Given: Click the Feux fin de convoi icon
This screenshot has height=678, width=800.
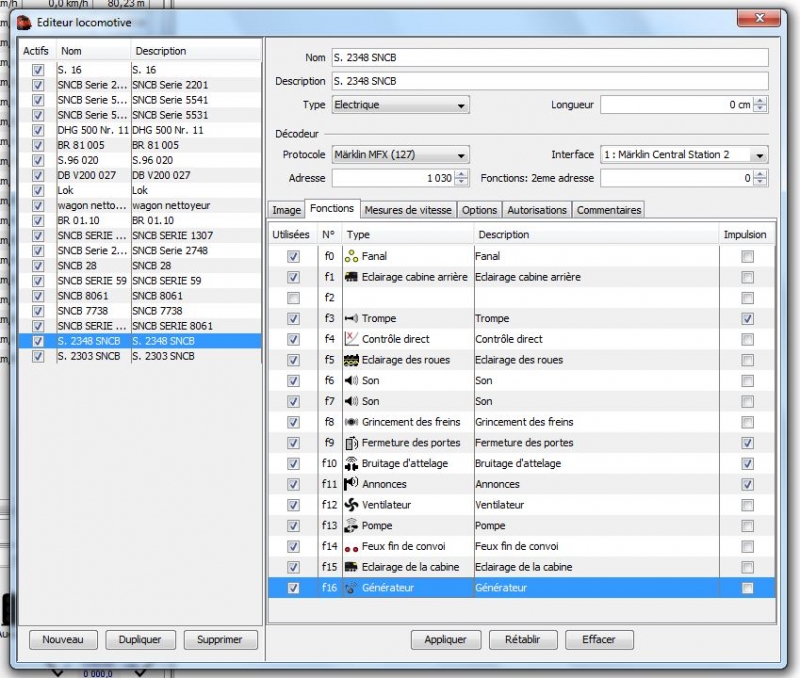Looking at the screenshot, I should 351,547.
